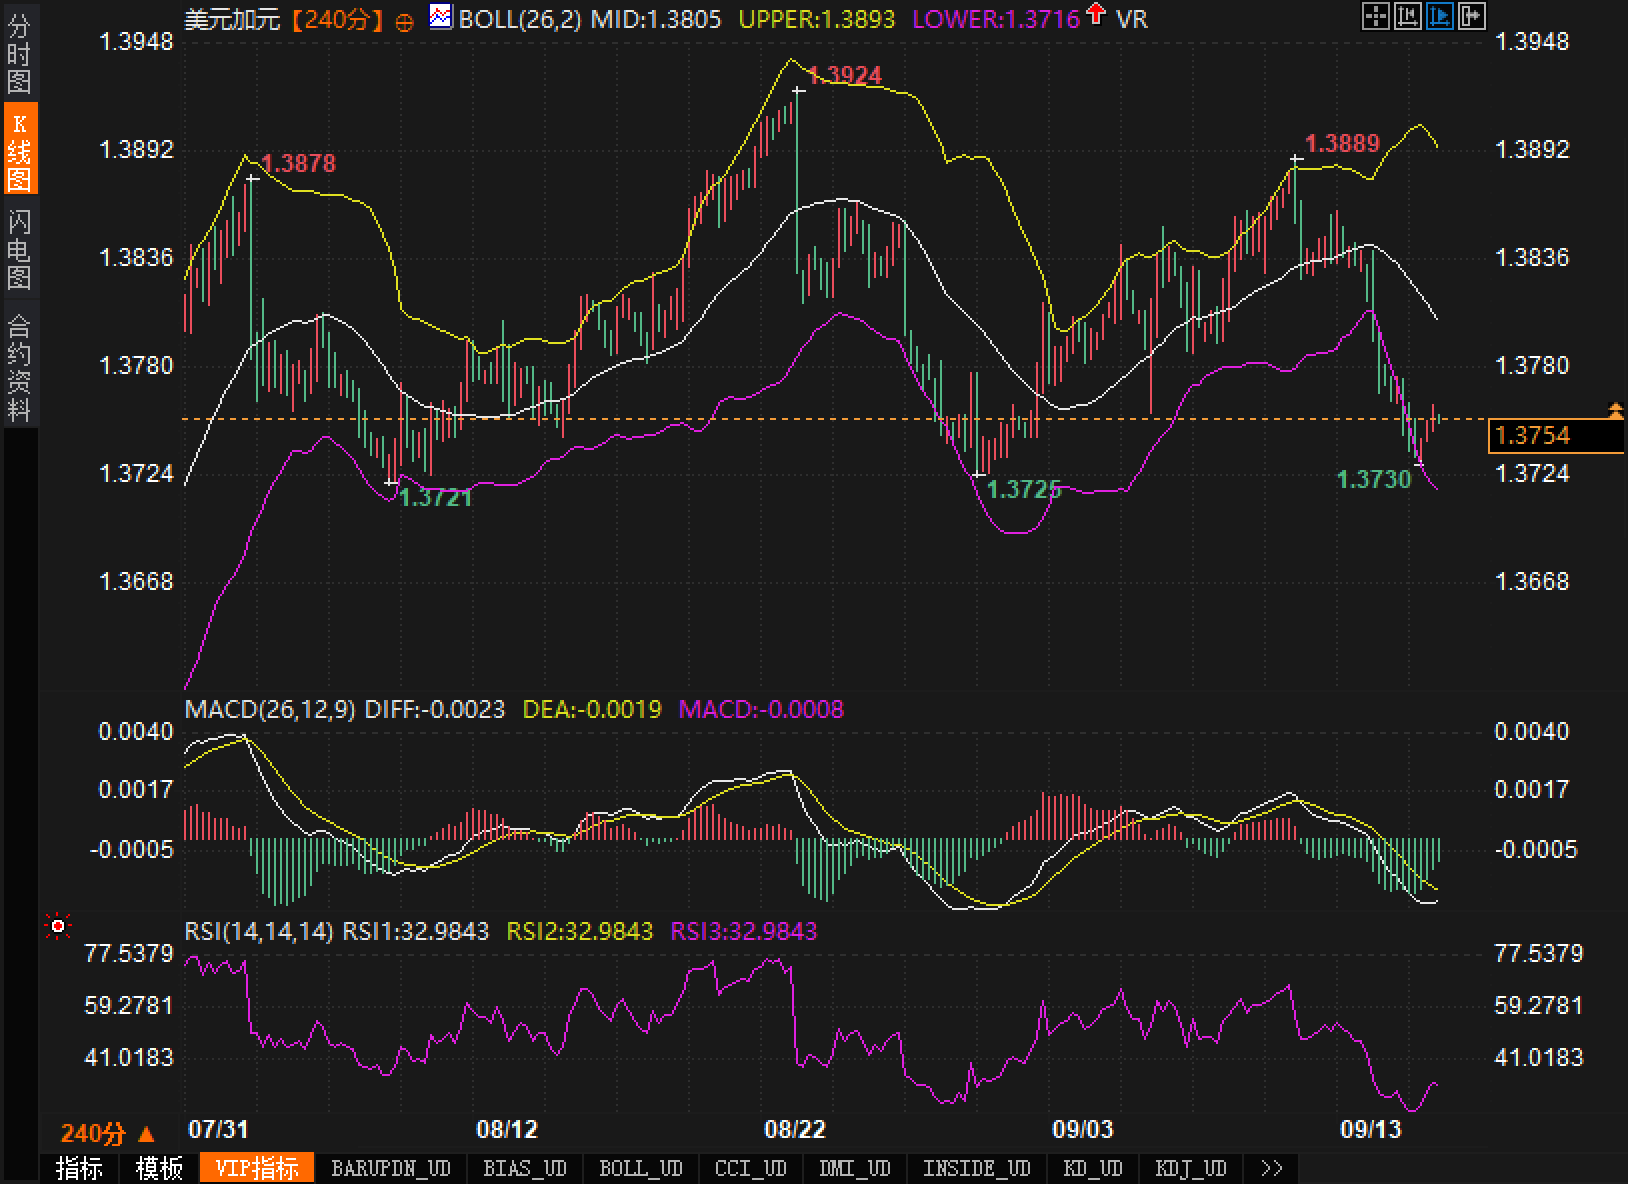Click the red upward arrow after LOWER value

pos(1097,14)
